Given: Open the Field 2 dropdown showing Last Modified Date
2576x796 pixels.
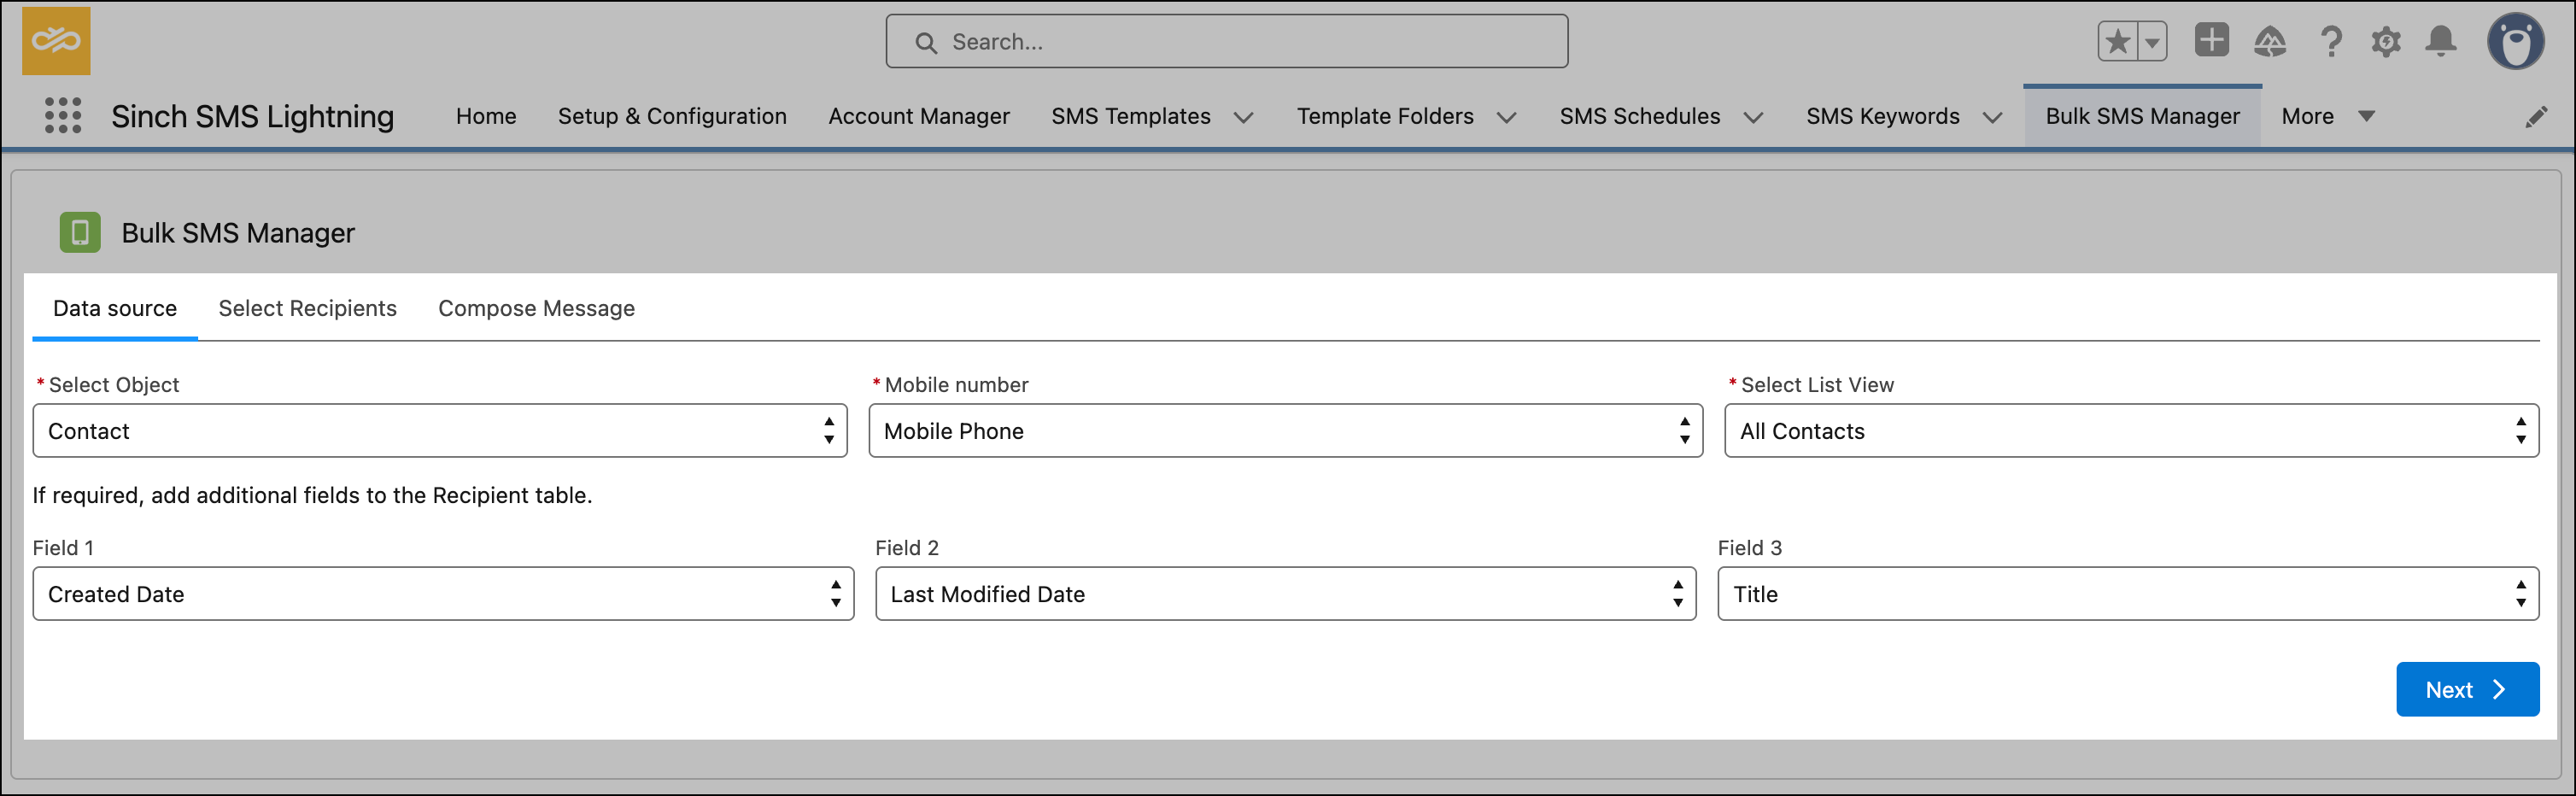Looking at the screenshot, I should point(1285,594).
